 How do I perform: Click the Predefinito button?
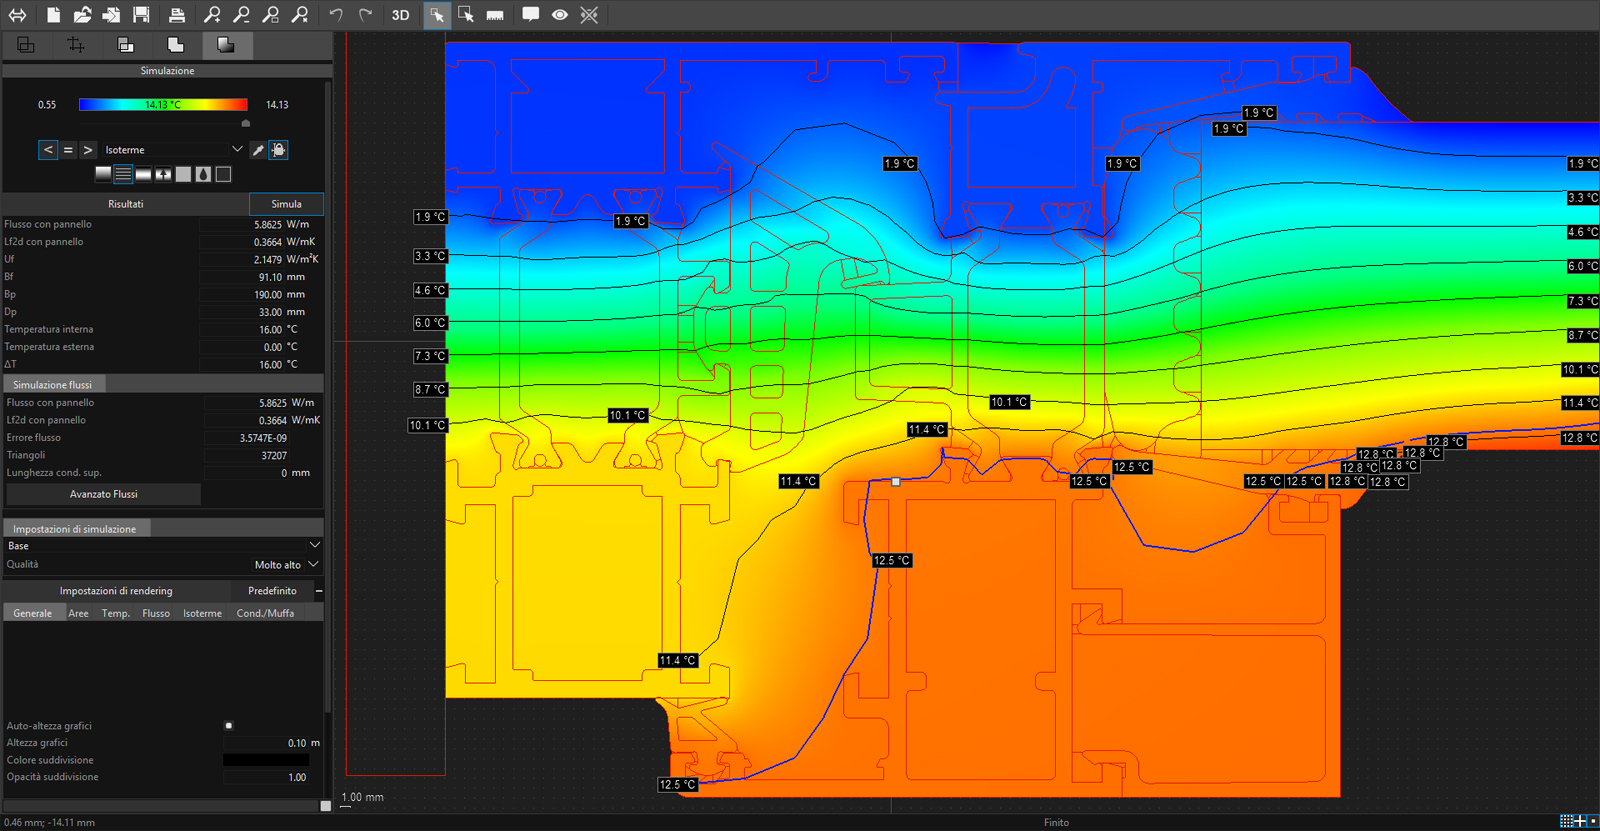coord(272,591)
